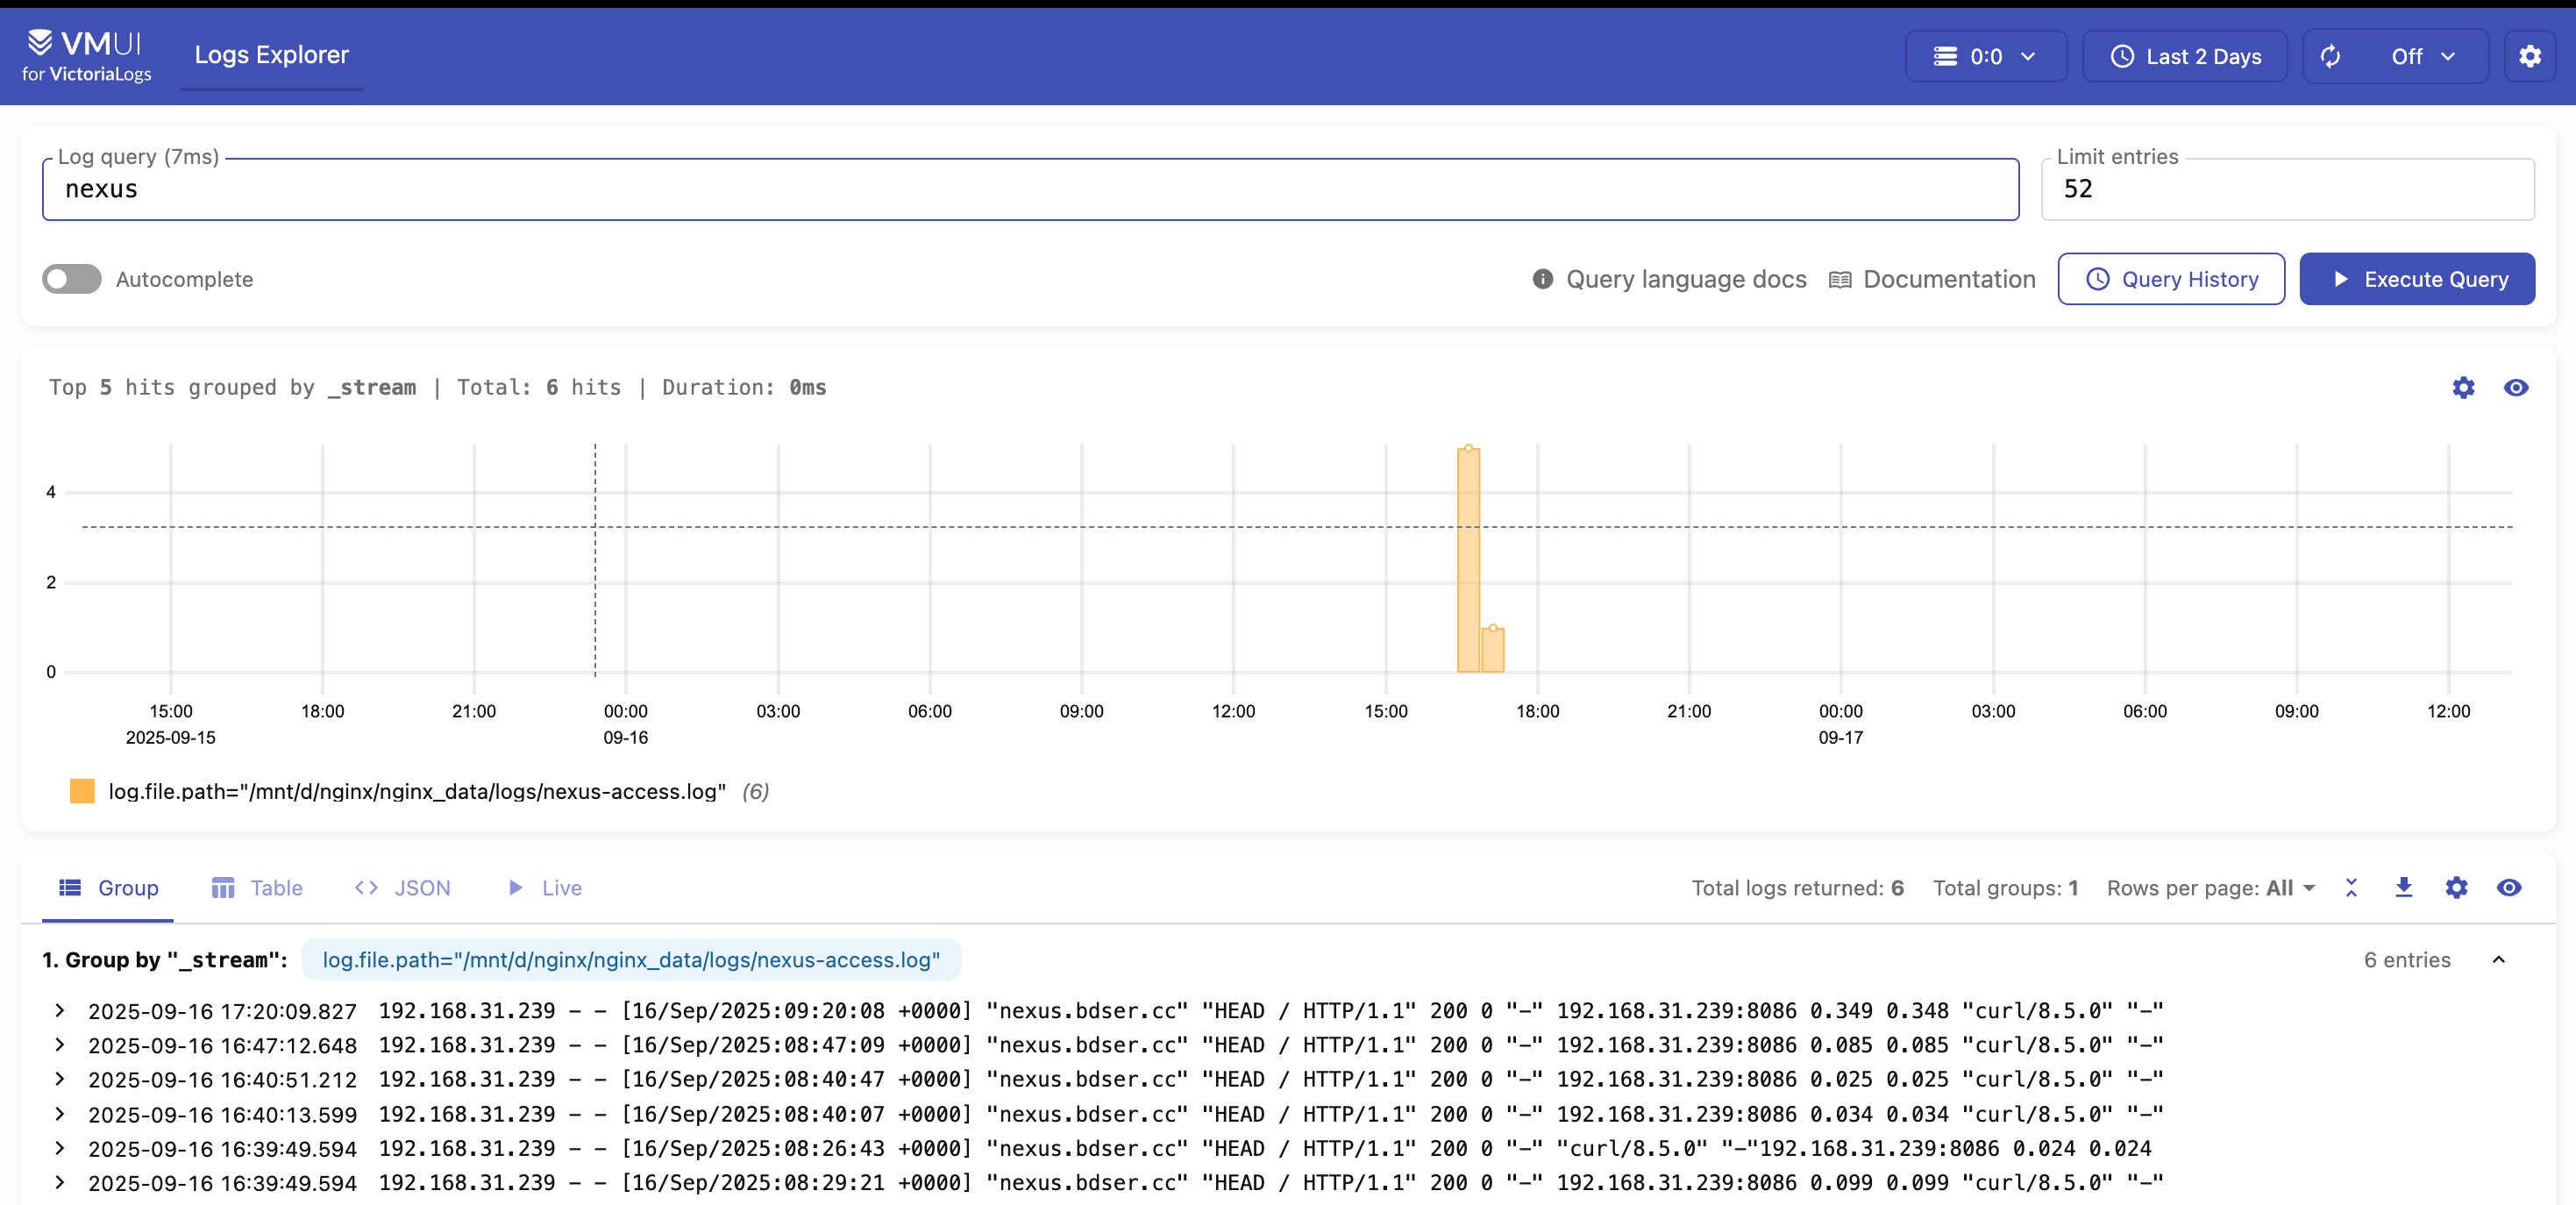Hide the hits chart with the eye icon
Screen dimensions: 2576x1205
2516,387
